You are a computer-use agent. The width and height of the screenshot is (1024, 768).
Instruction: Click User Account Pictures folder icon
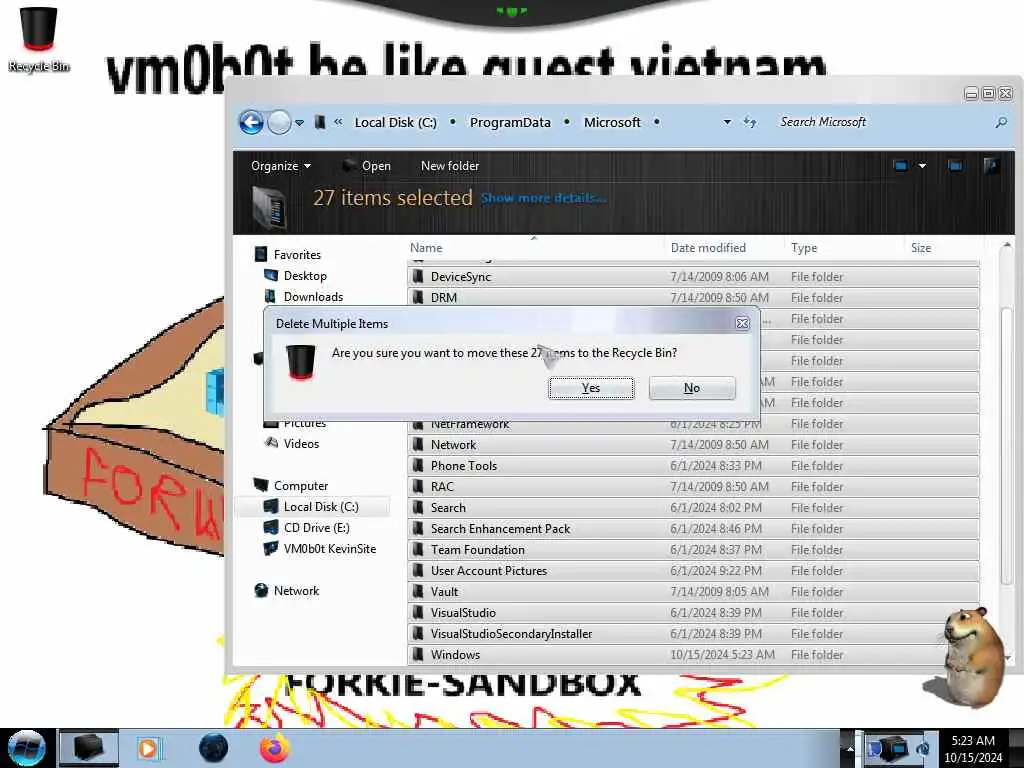coord(419,571)
